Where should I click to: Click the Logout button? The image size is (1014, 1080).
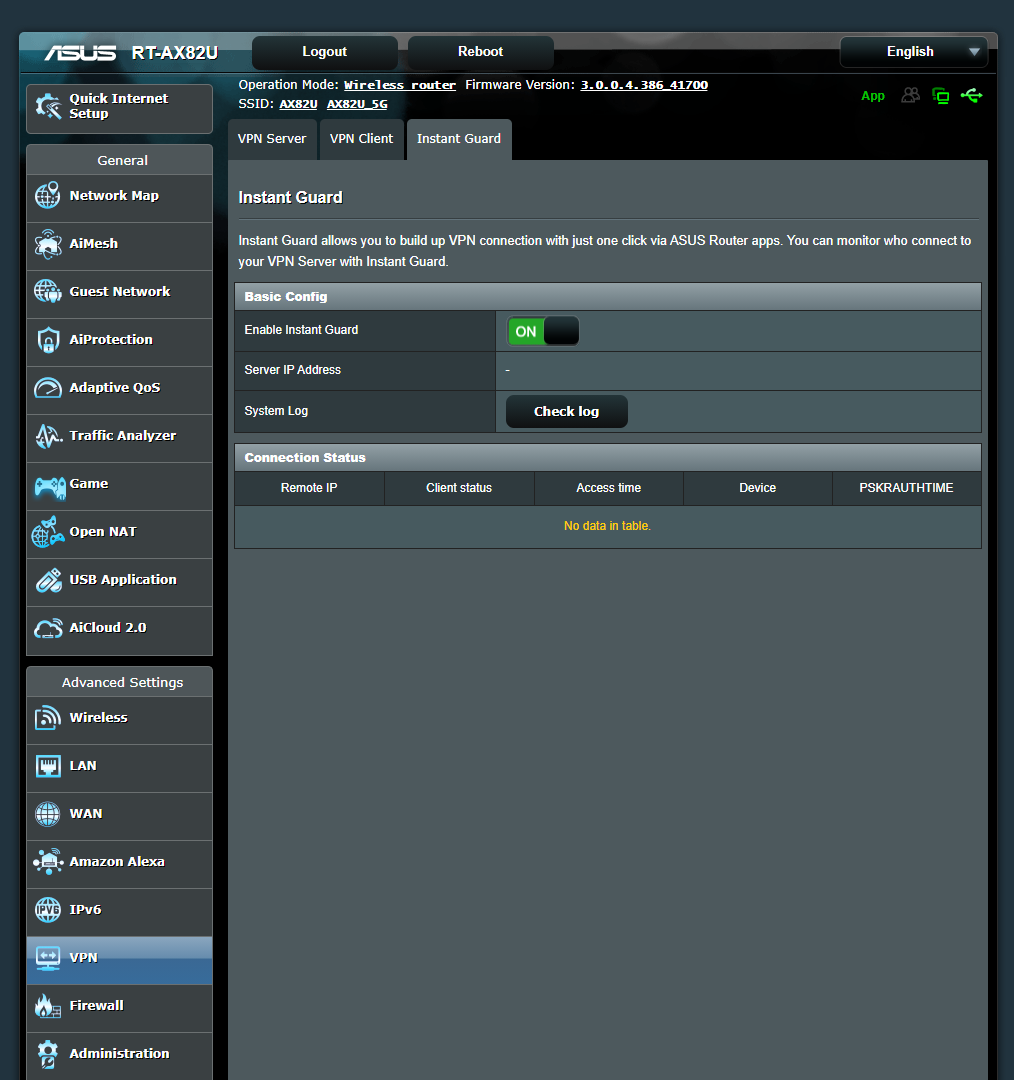click(324, 52)
